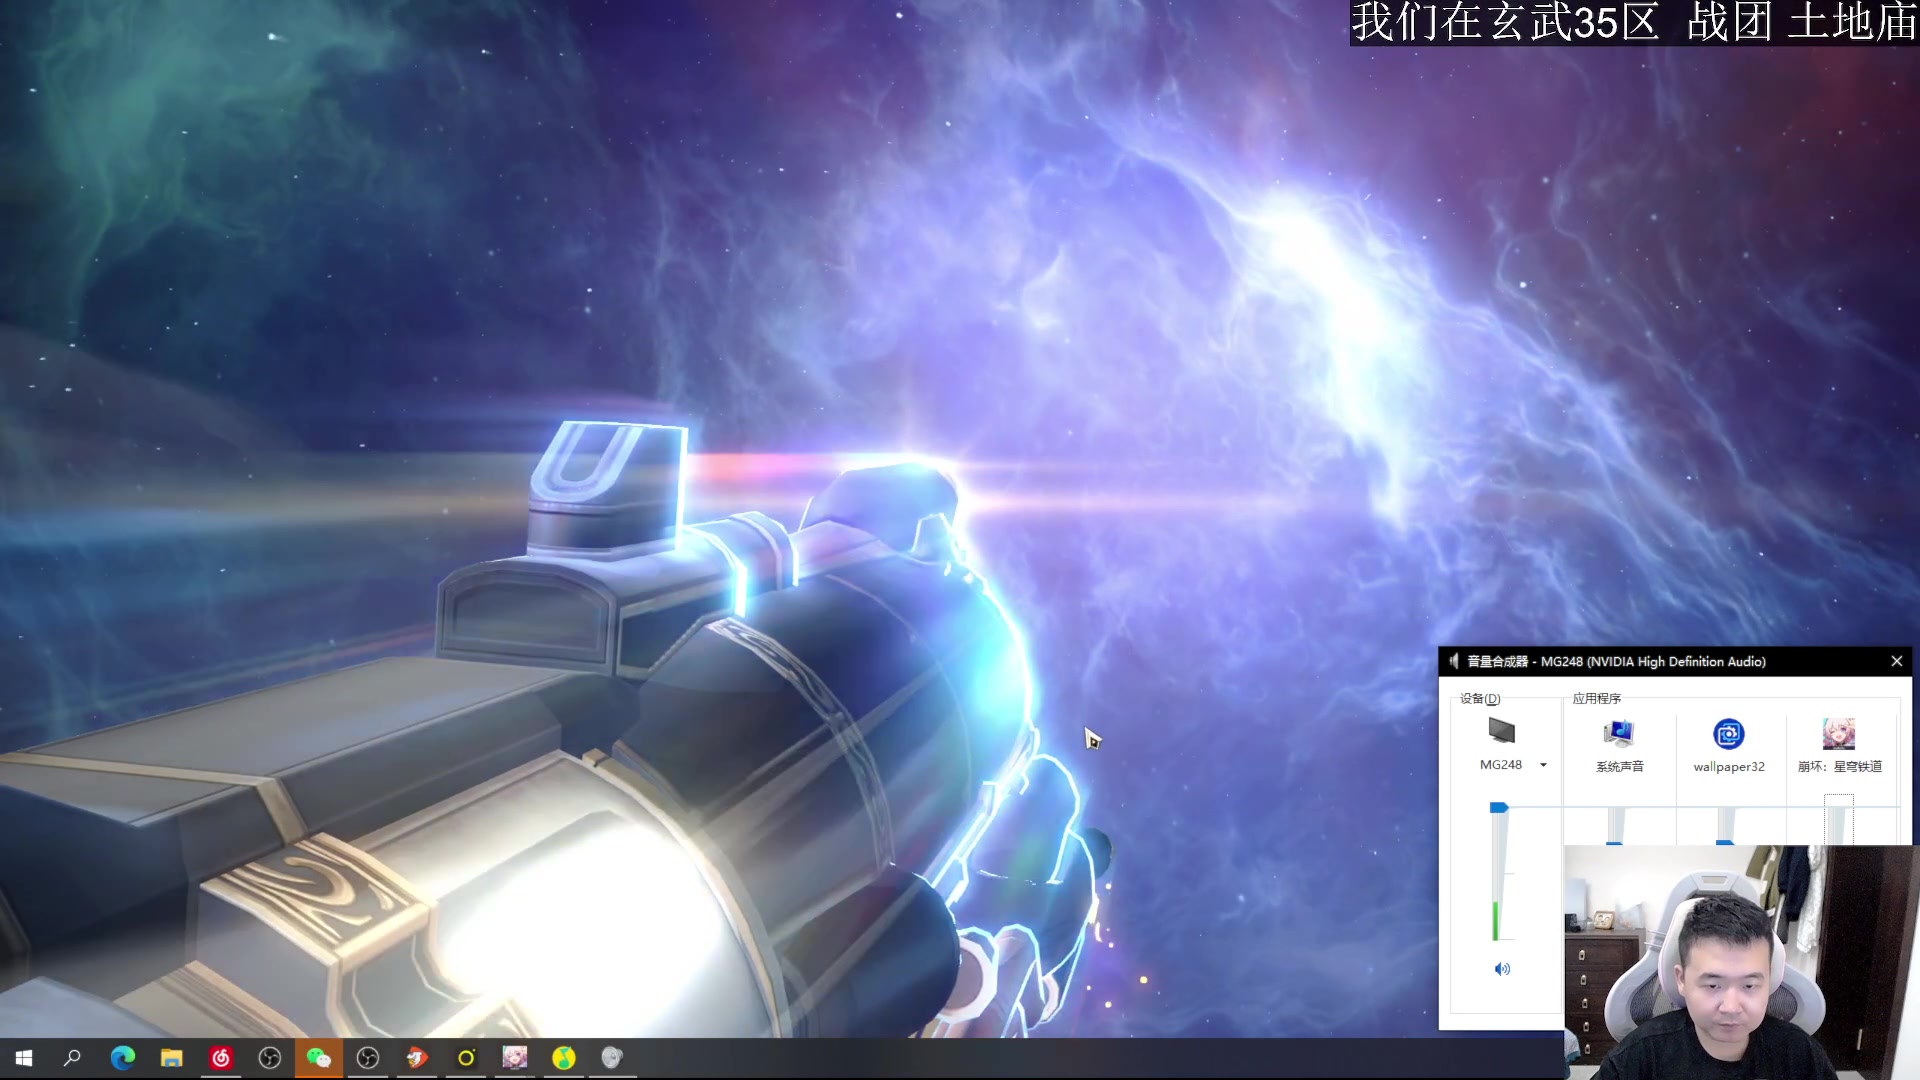Switch to Honkai Star Rail taskbar icon

pyautogui.click(x=515, y=1058)
